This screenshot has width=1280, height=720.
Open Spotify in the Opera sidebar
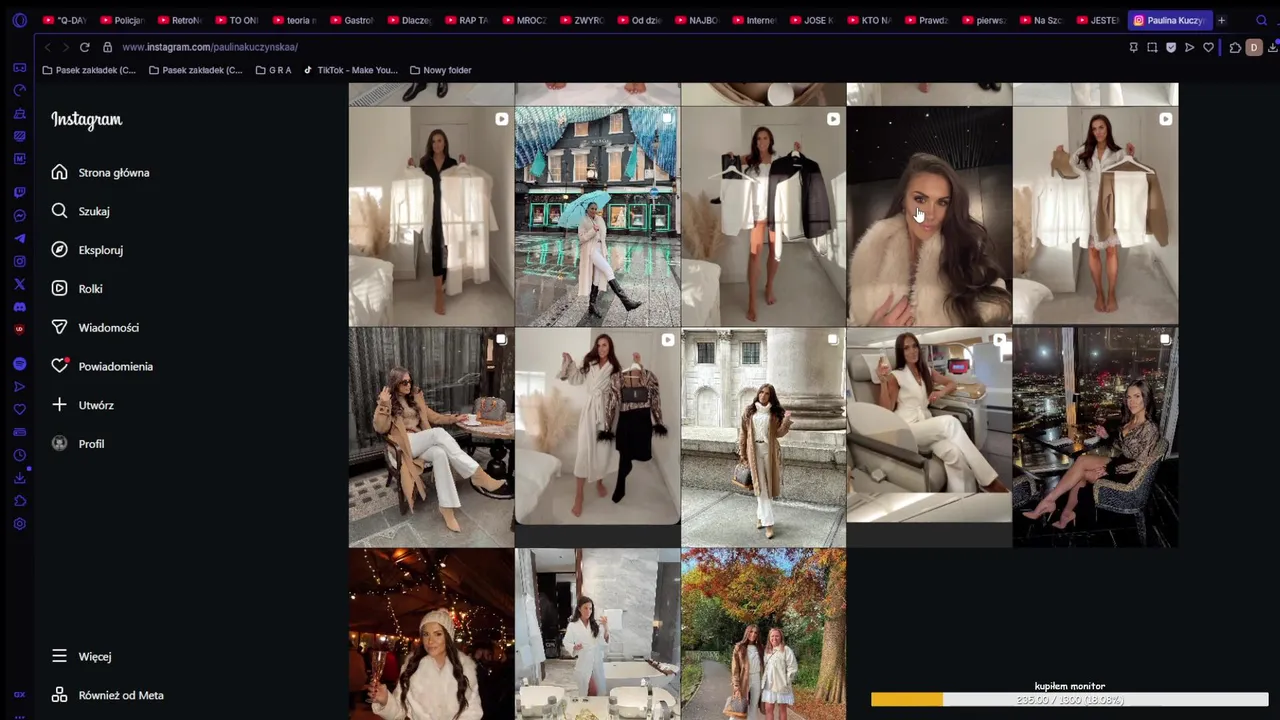[x=19, y=364]
